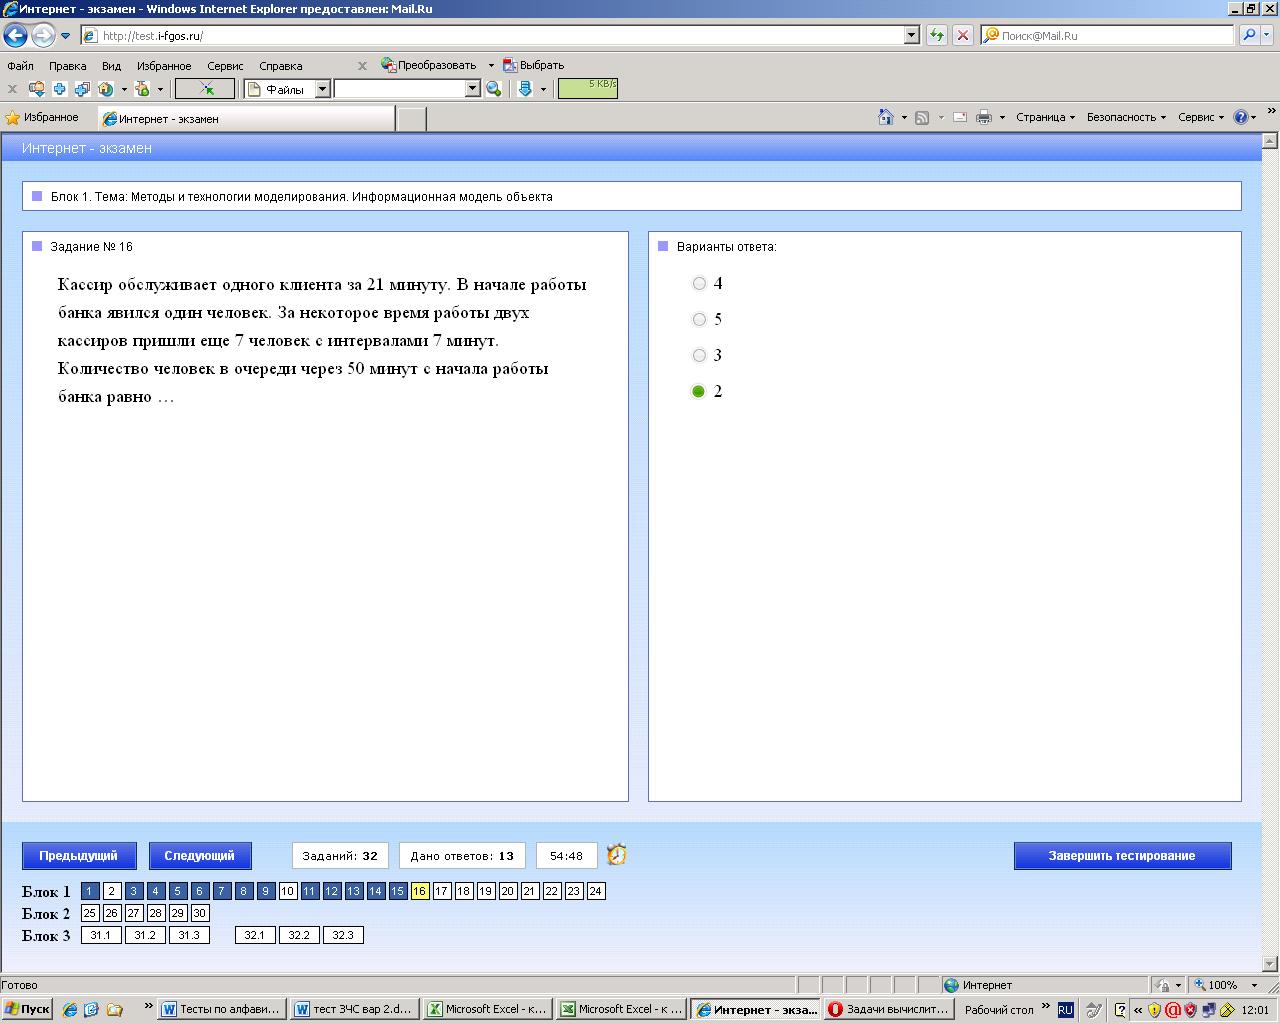Image resolution: width=1280 pixels, height=1024 pixels.
Task: Click the page vertical scrollbar down arrow
Action: point(1270,964)
